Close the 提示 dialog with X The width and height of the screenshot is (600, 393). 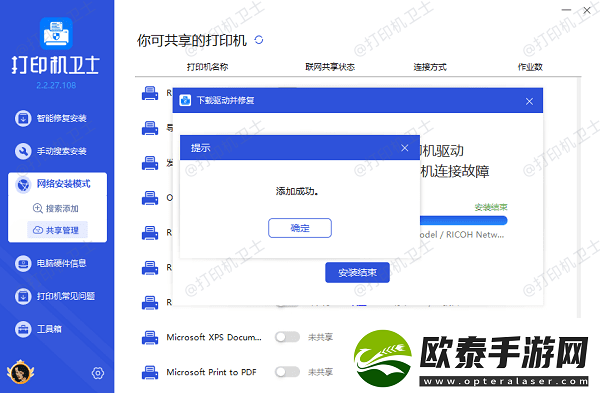point(405,148)
